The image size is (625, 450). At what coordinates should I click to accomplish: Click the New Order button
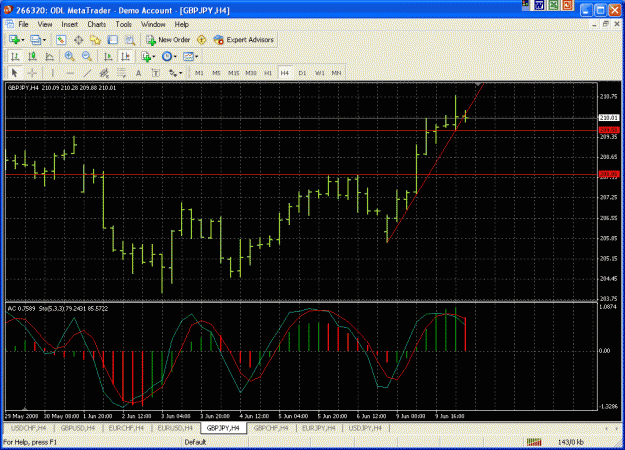[168, 40]
